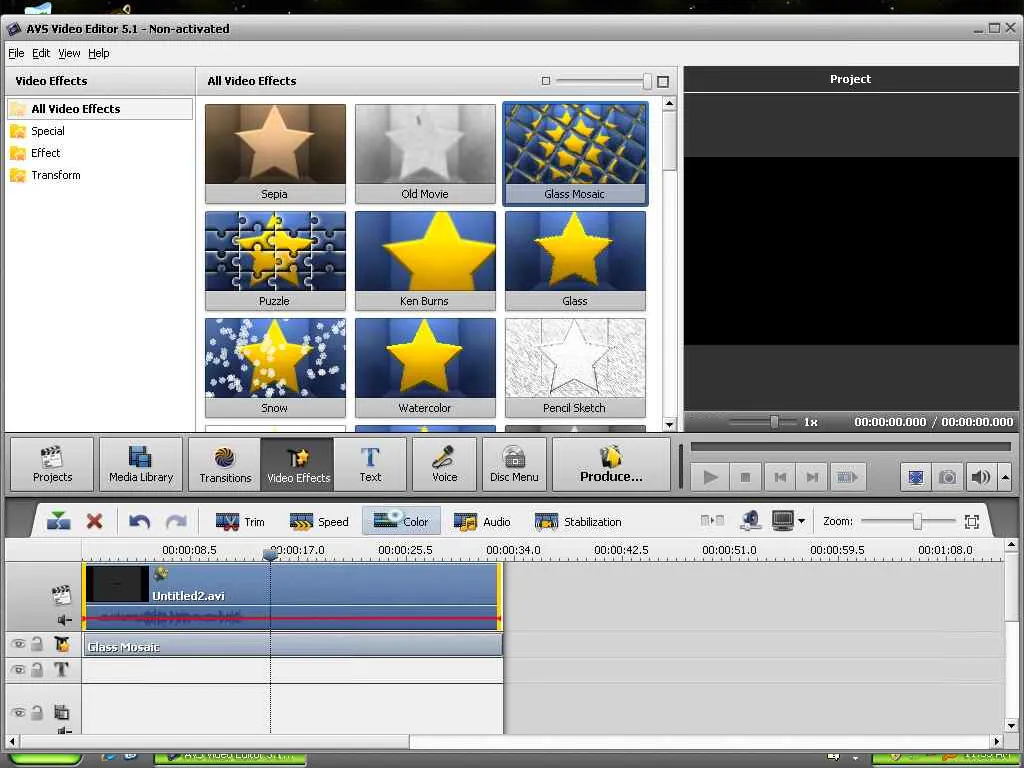Go to next frame in preview
The width and height of the screenshot is (1024, 768).
click(x=812, y=477)
